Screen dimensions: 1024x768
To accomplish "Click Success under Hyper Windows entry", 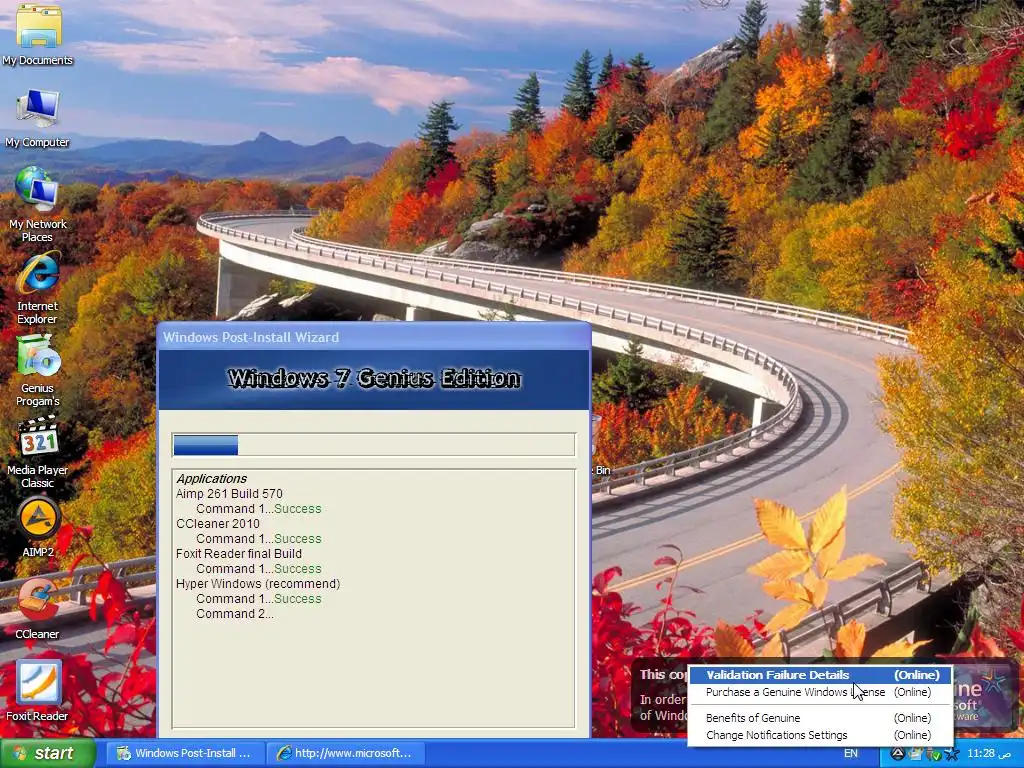I will pyautogui.click(x=298, y=599).
